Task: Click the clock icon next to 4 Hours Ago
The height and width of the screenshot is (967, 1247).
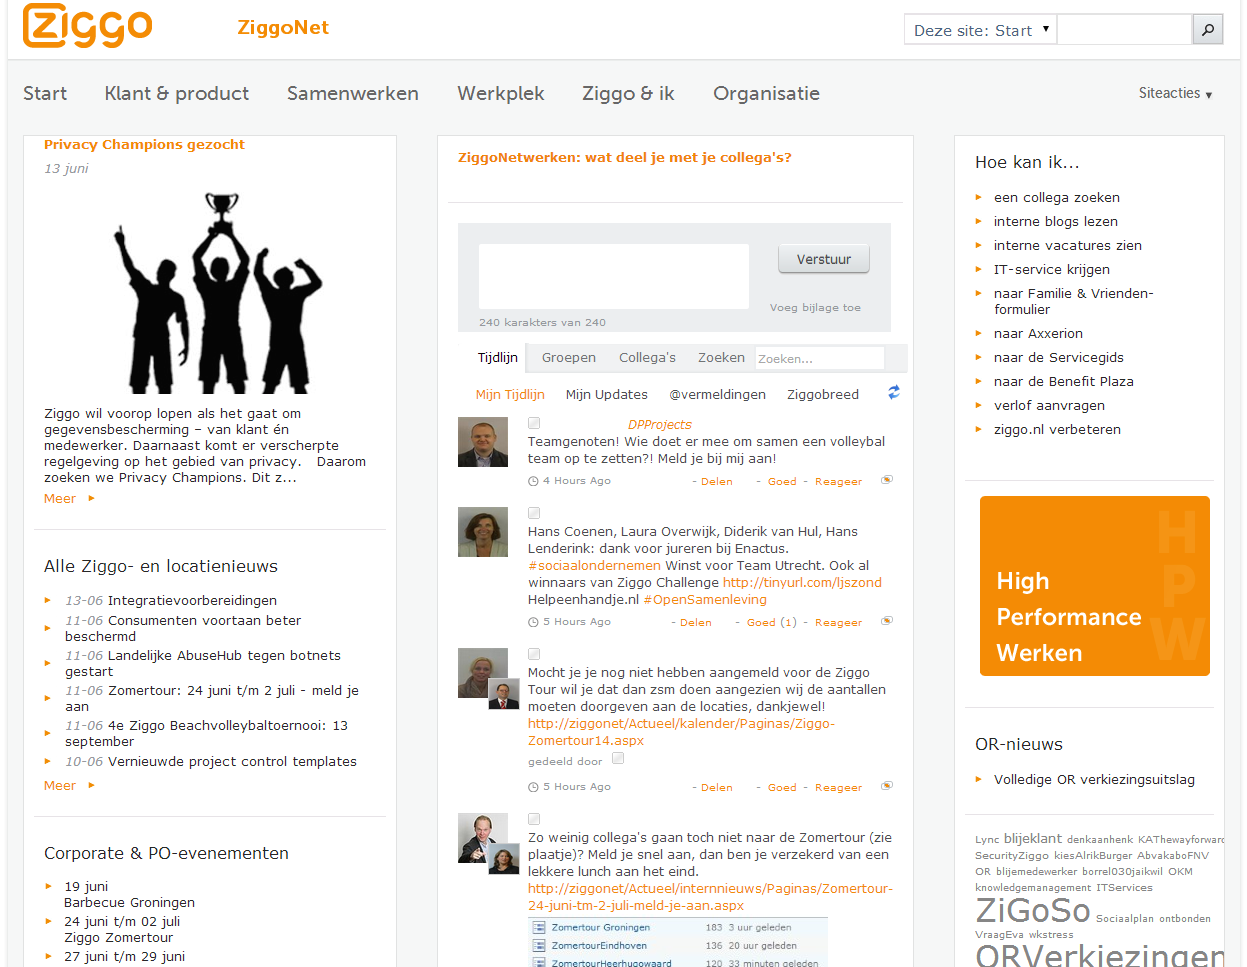Action: coord(533,481)
